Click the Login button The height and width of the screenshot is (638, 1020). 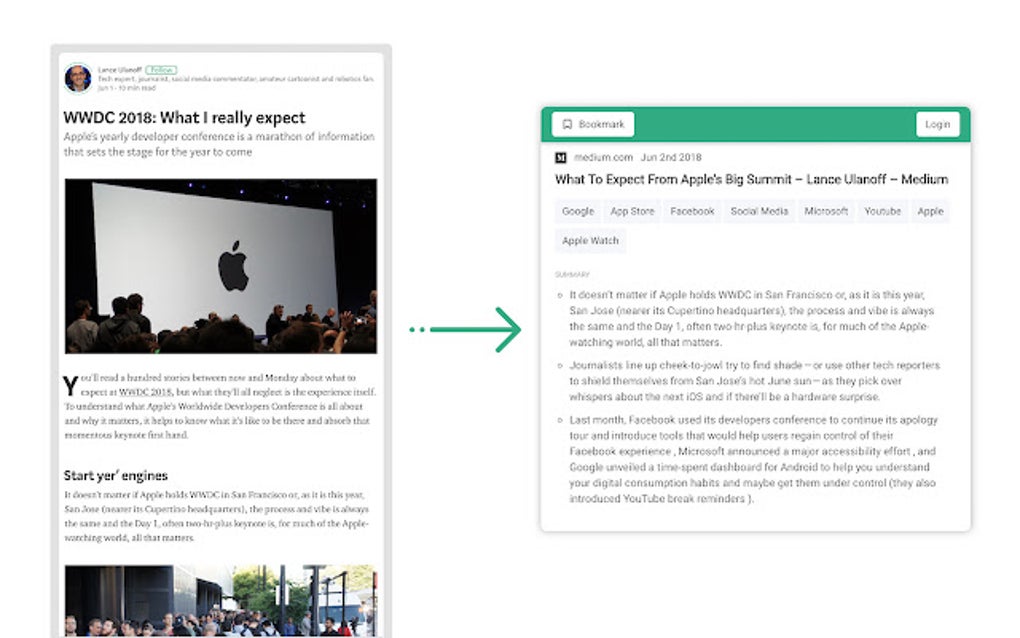point(937,123)
